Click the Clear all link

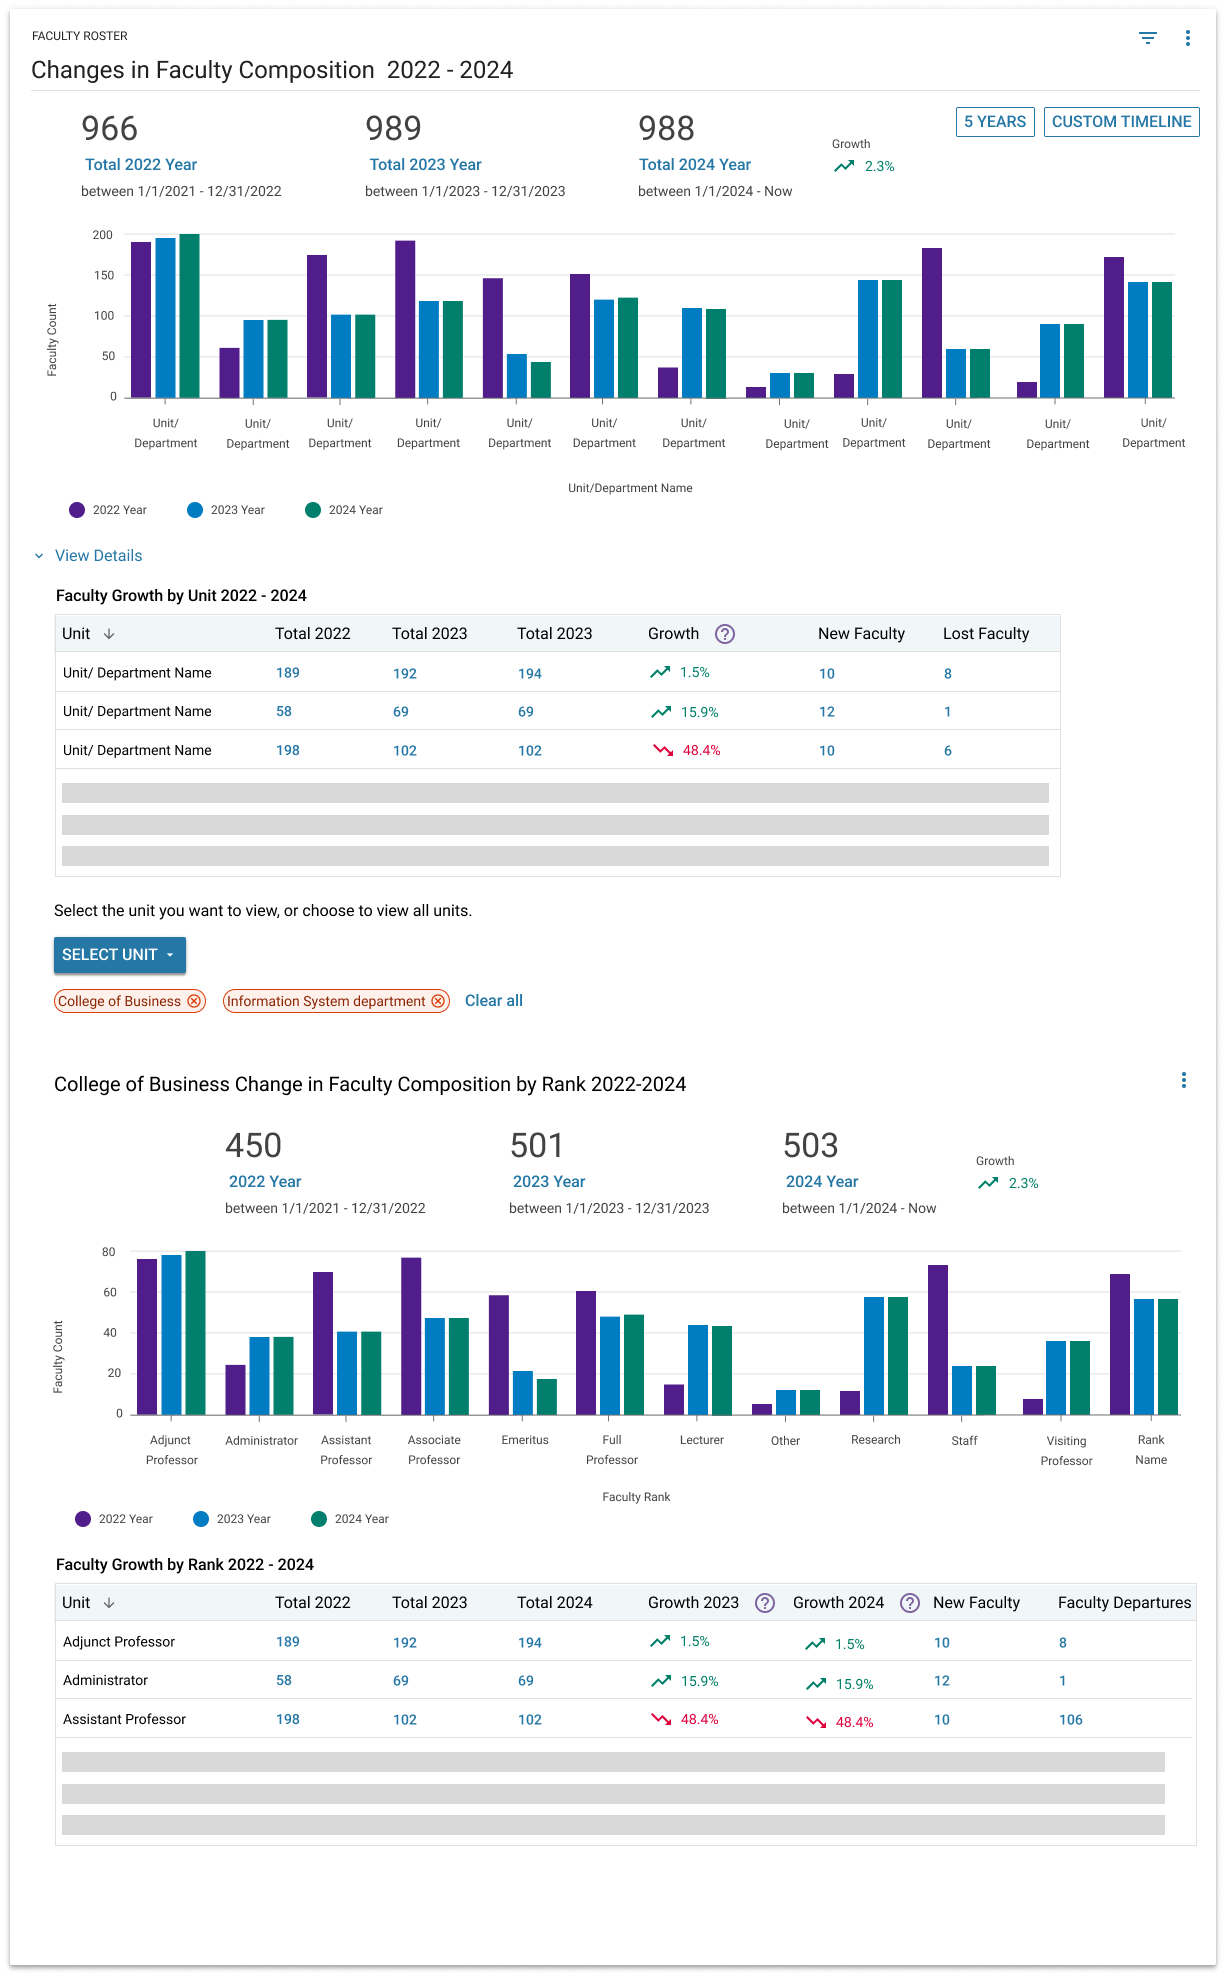tap(493, 1001)
